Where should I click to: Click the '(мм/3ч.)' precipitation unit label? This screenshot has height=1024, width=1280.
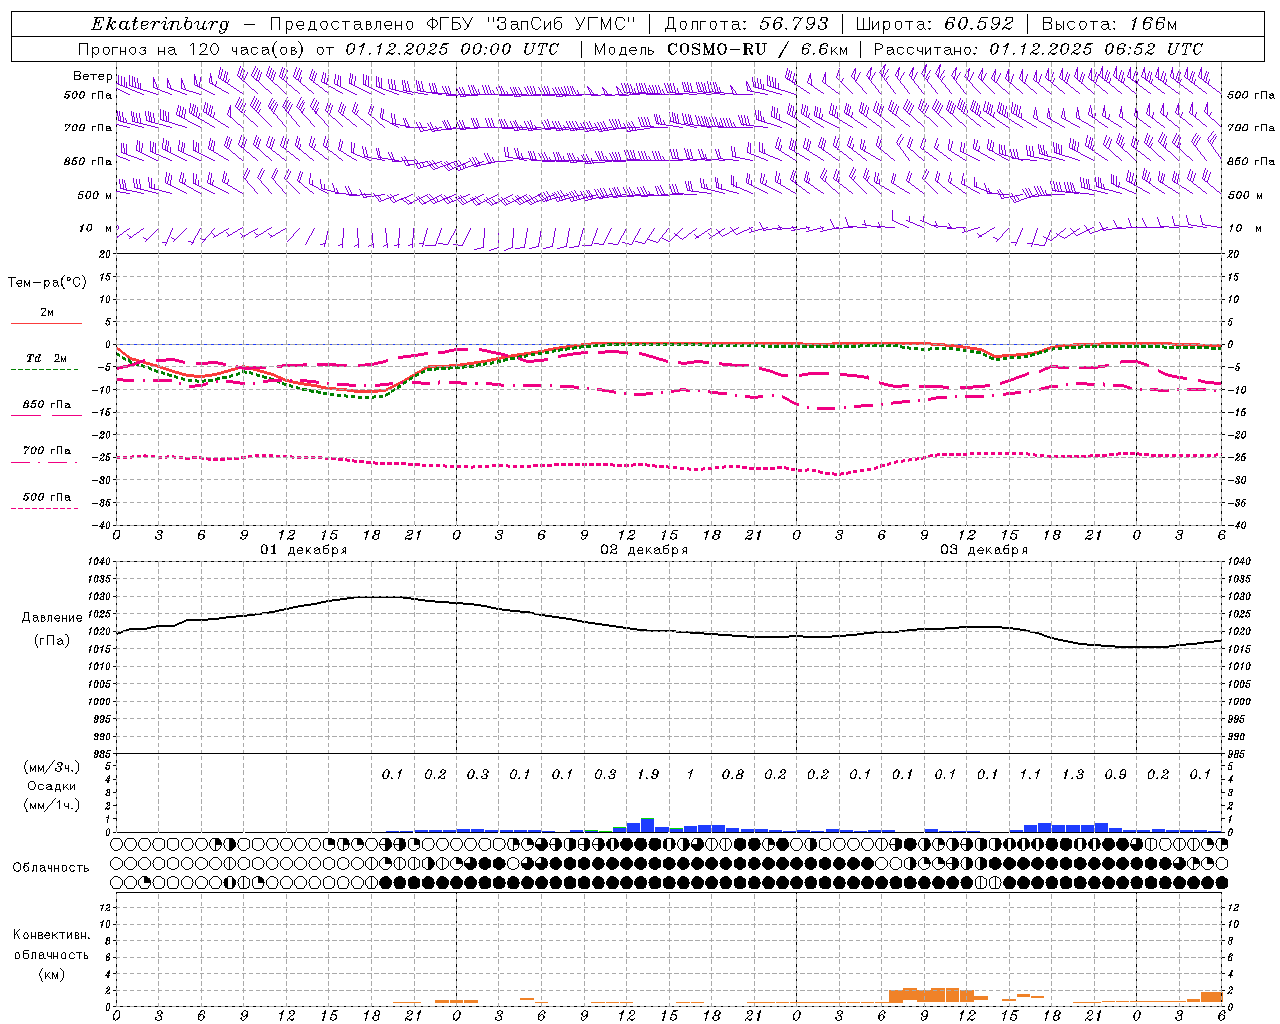(52, 767)
